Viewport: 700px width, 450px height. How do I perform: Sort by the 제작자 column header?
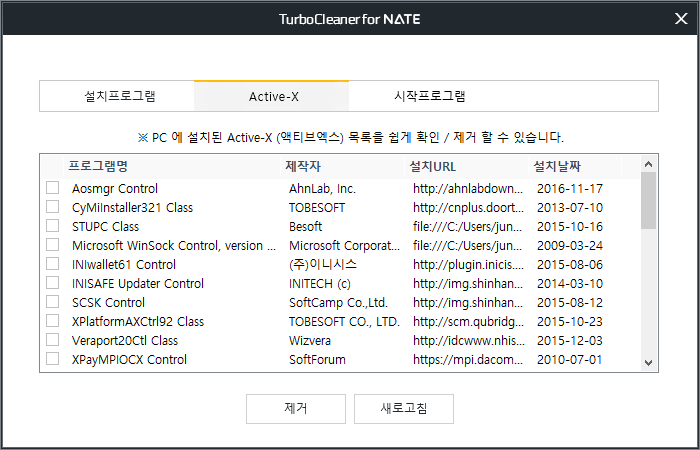[343, 167]
